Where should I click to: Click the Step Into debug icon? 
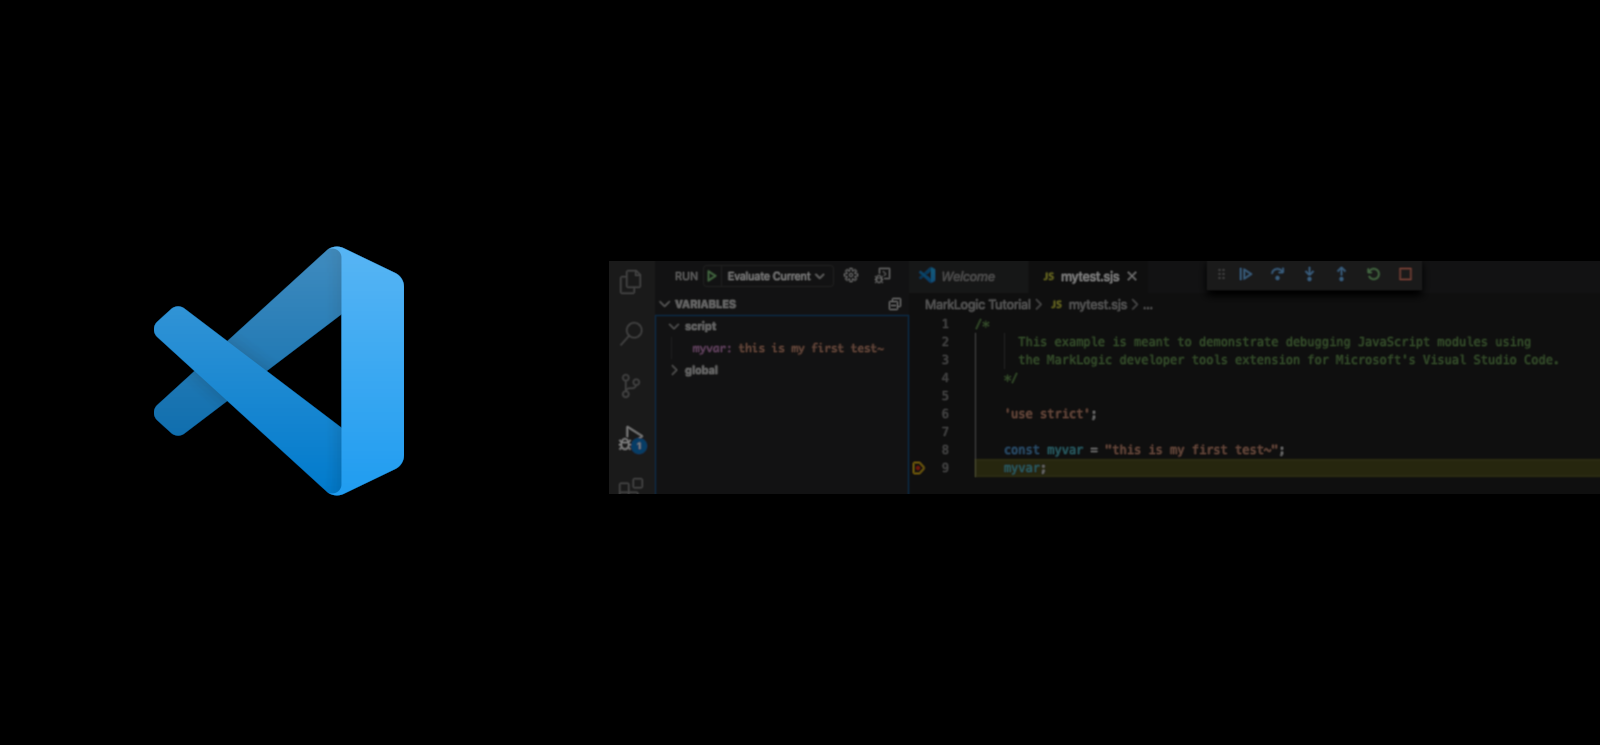(x=1309, y=274)
